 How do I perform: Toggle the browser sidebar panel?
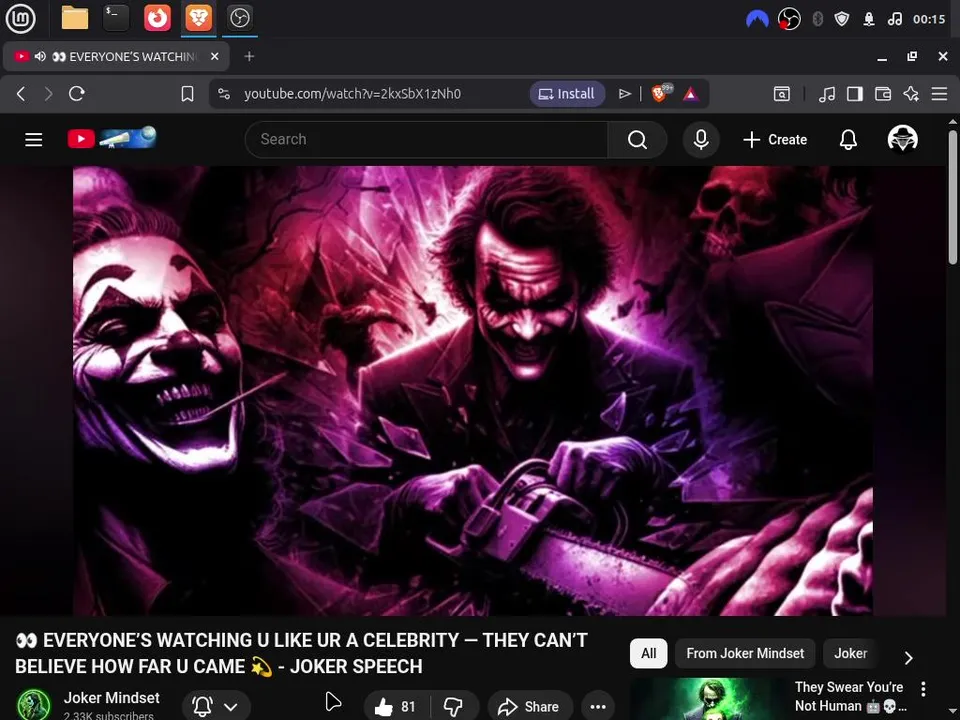pos(855,94)
